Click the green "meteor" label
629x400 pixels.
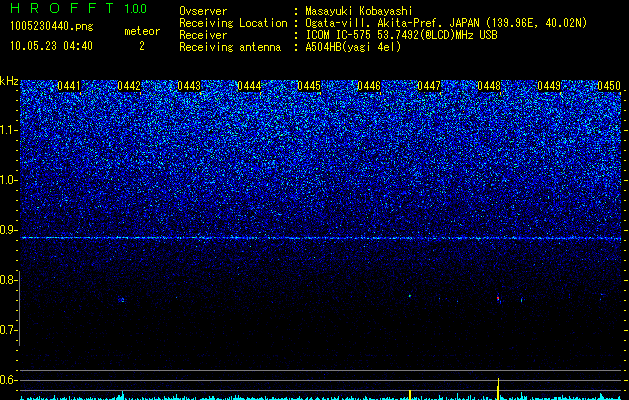142,31
